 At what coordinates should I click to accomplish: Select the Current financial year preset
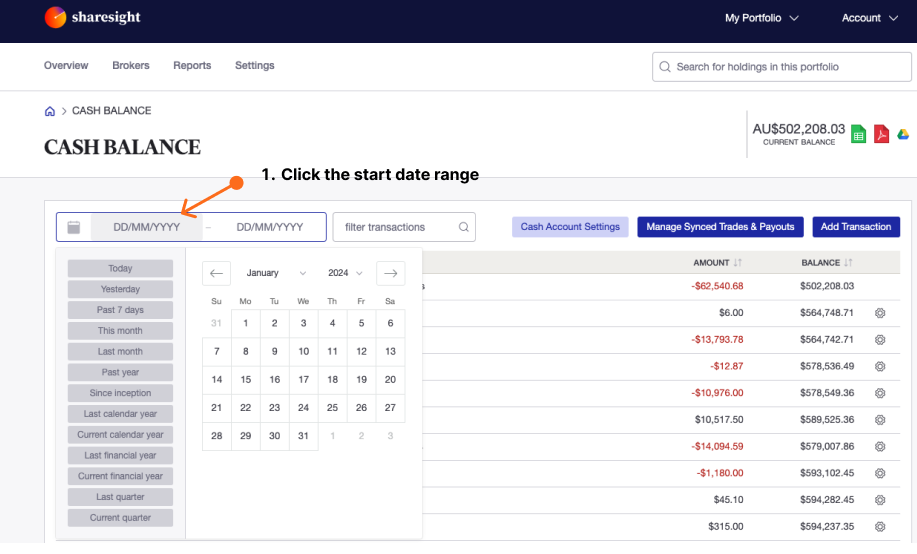point(120,476)
